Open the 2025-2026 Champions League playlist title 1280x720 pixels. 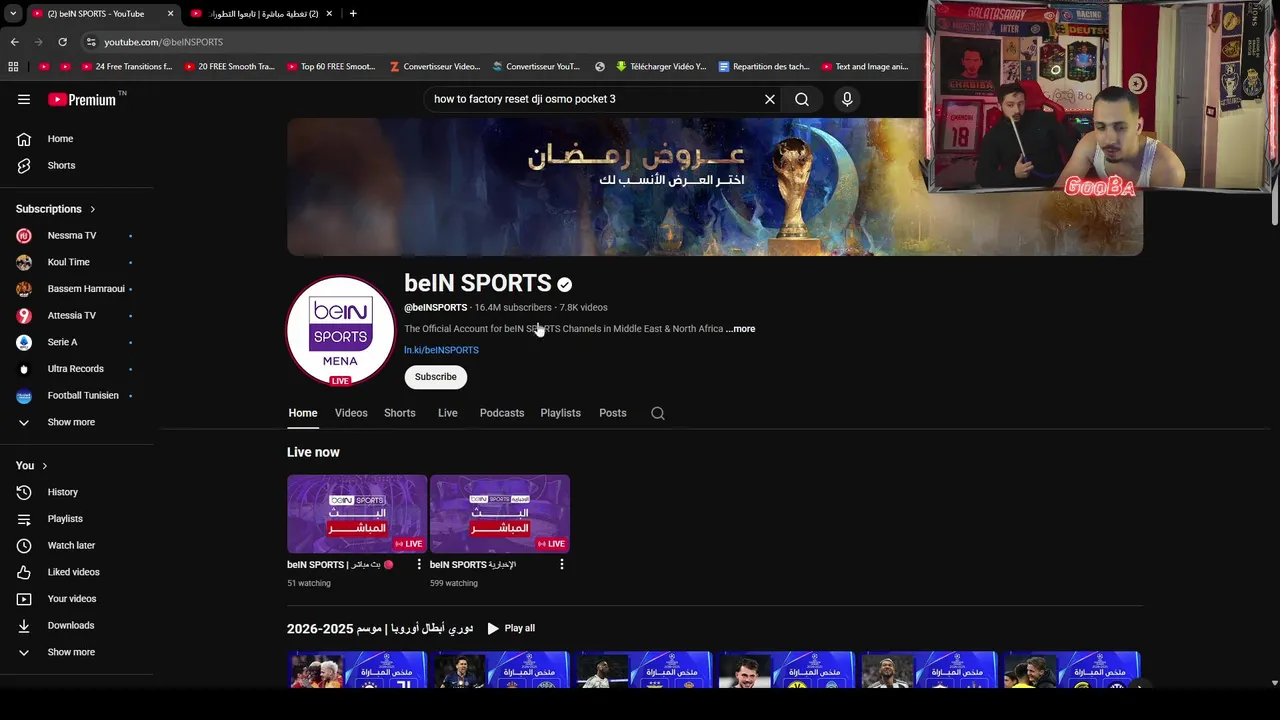(x=380, y=629)
